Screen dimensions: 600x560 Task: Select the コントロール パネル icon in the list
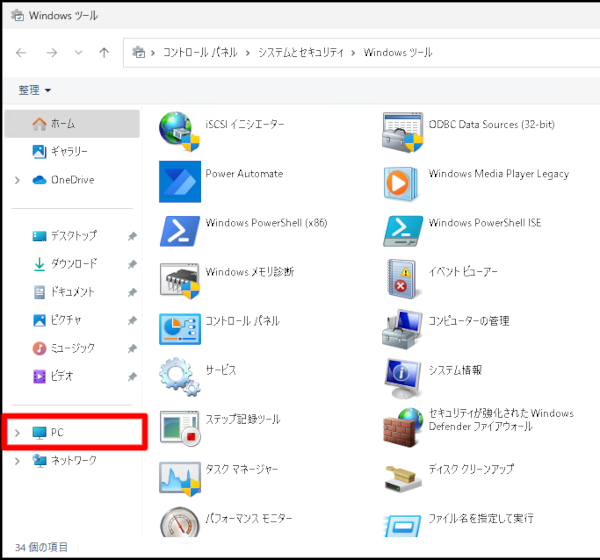pos(180,329)
